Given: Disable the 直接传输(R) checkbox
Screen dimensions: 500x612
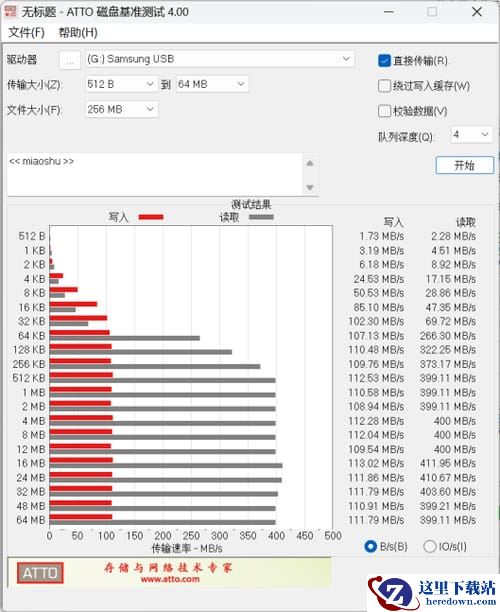Looking at the screenshot, I should pos(384,60).
